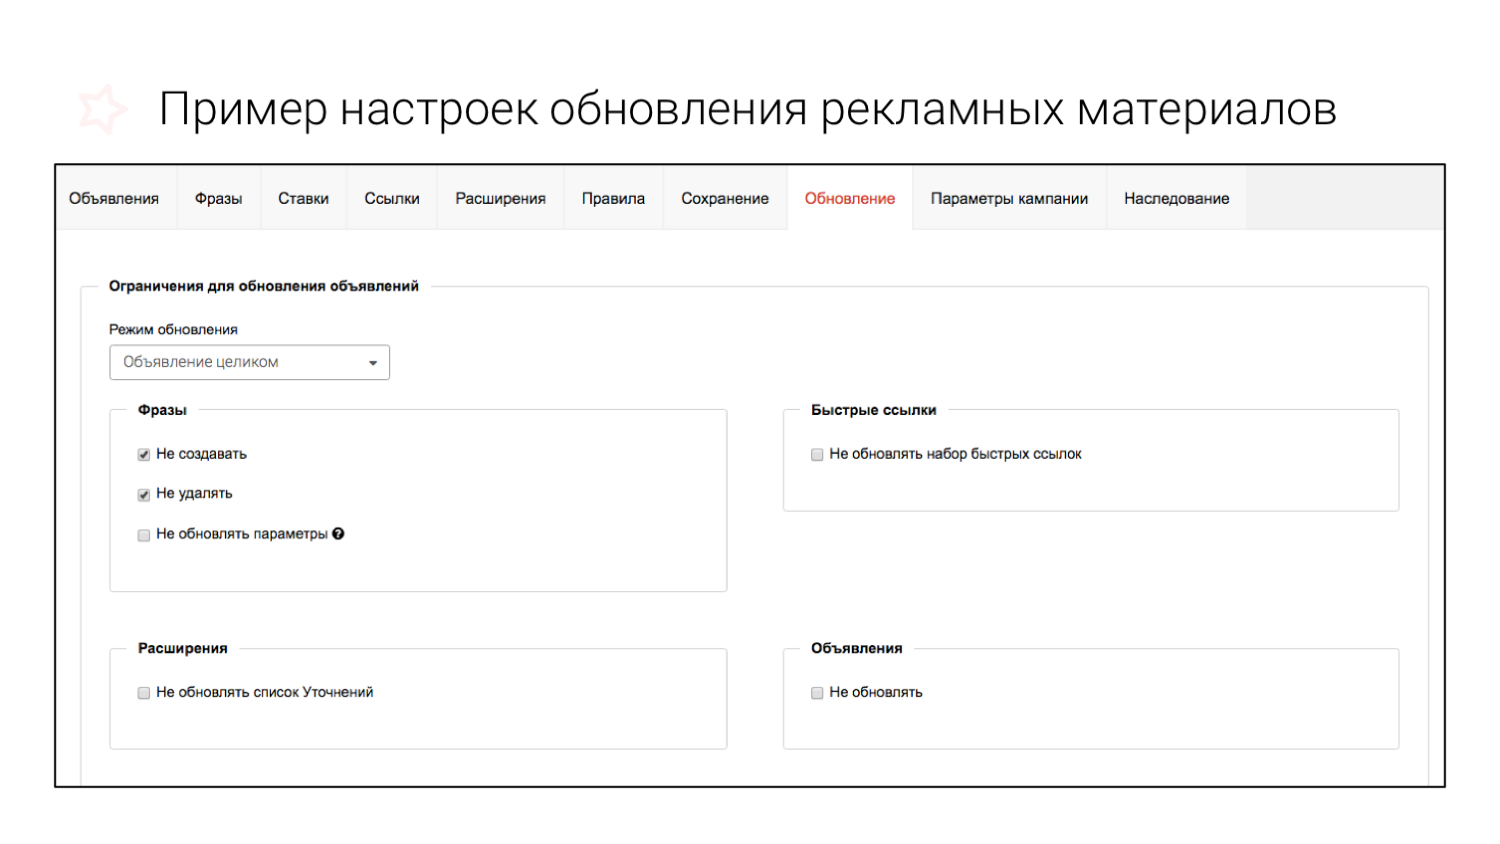
Task: Click the help icon beside Не обновлять параметры
Action: 338,534
